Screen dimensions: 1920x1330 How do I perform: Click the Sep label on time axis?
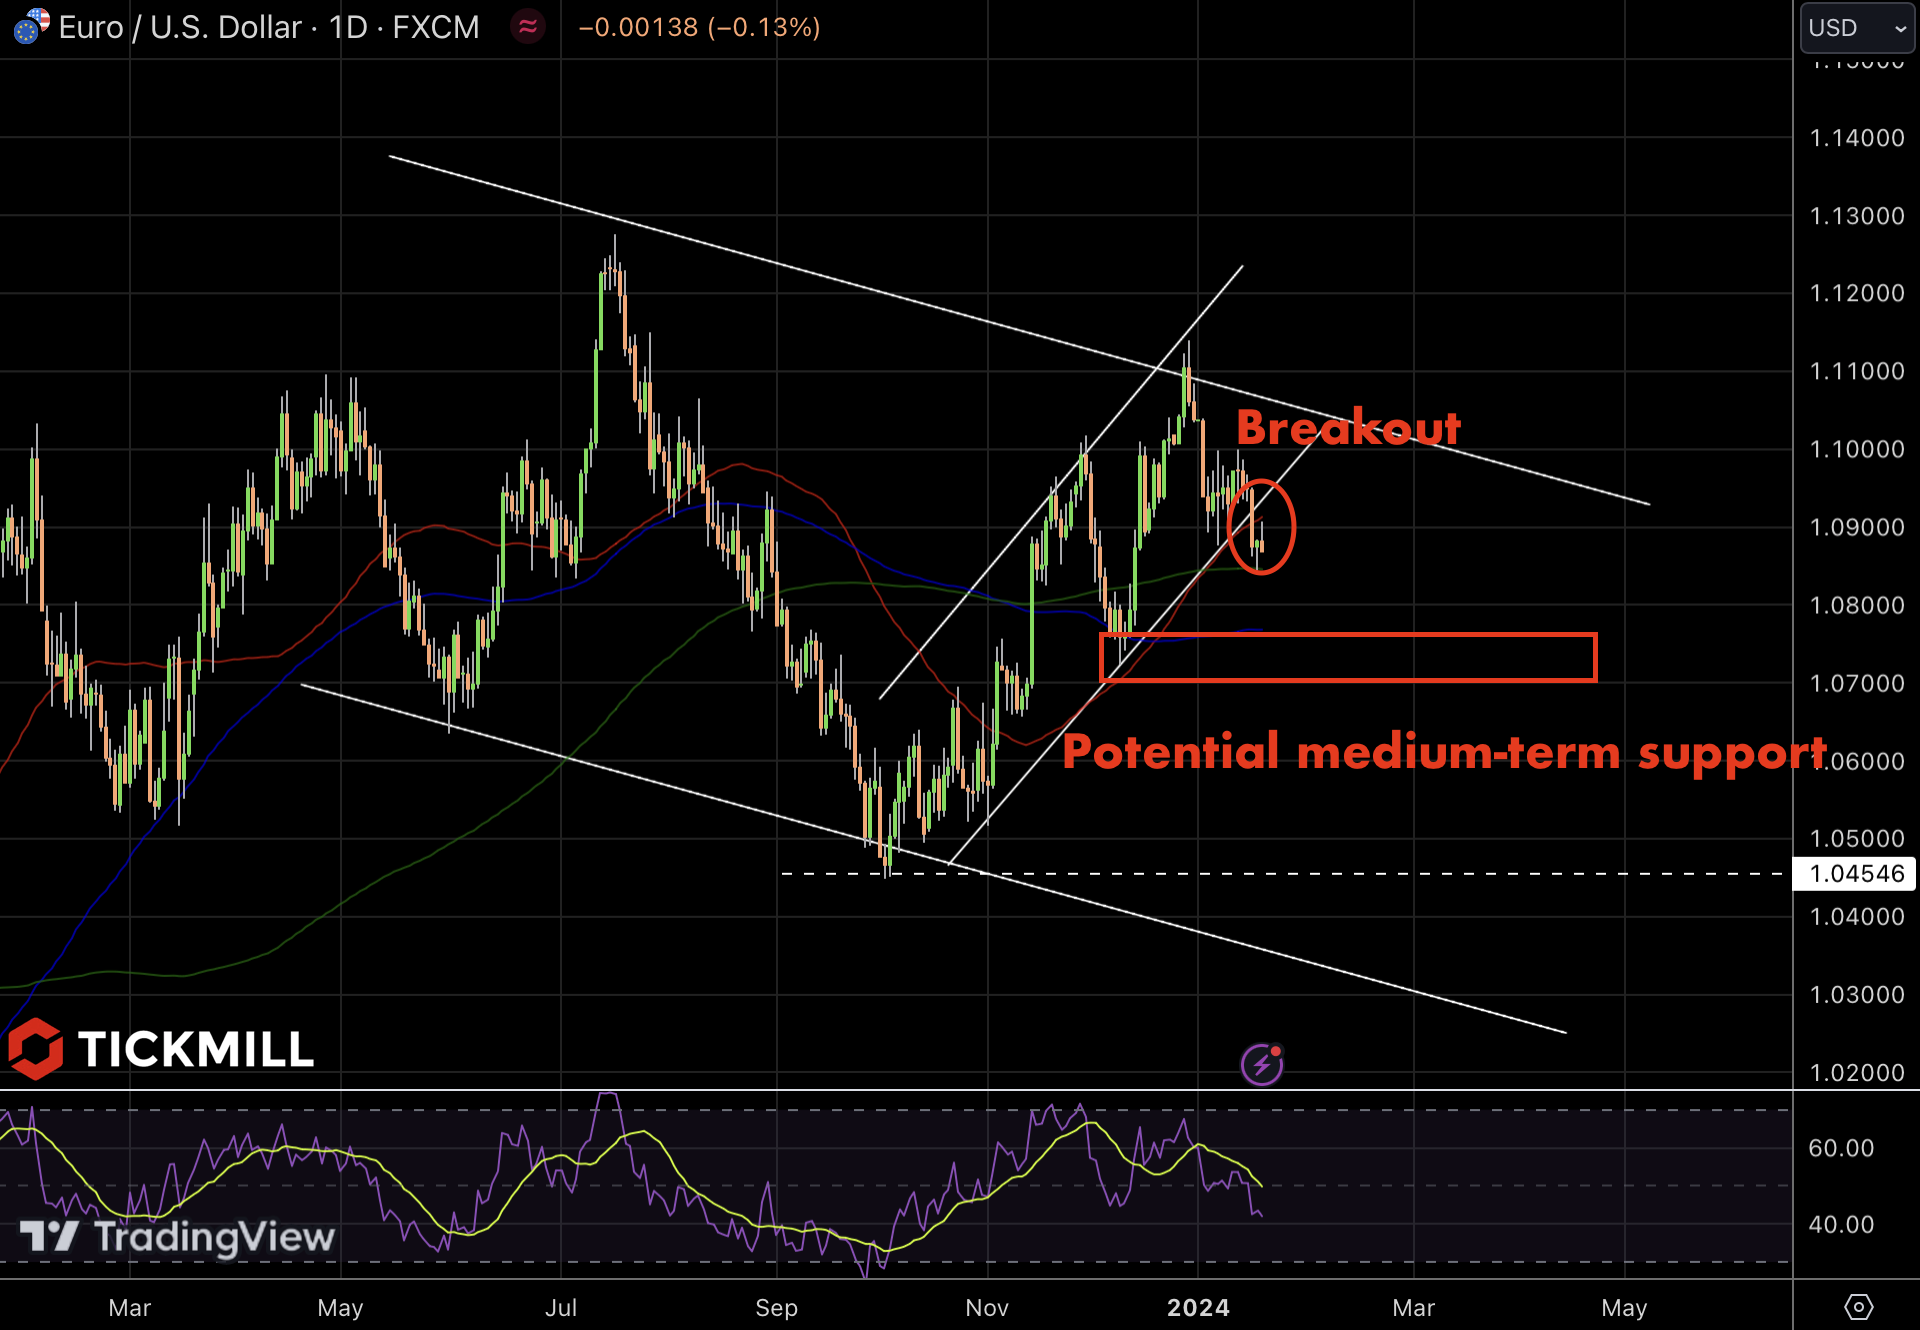point(776,1307)
